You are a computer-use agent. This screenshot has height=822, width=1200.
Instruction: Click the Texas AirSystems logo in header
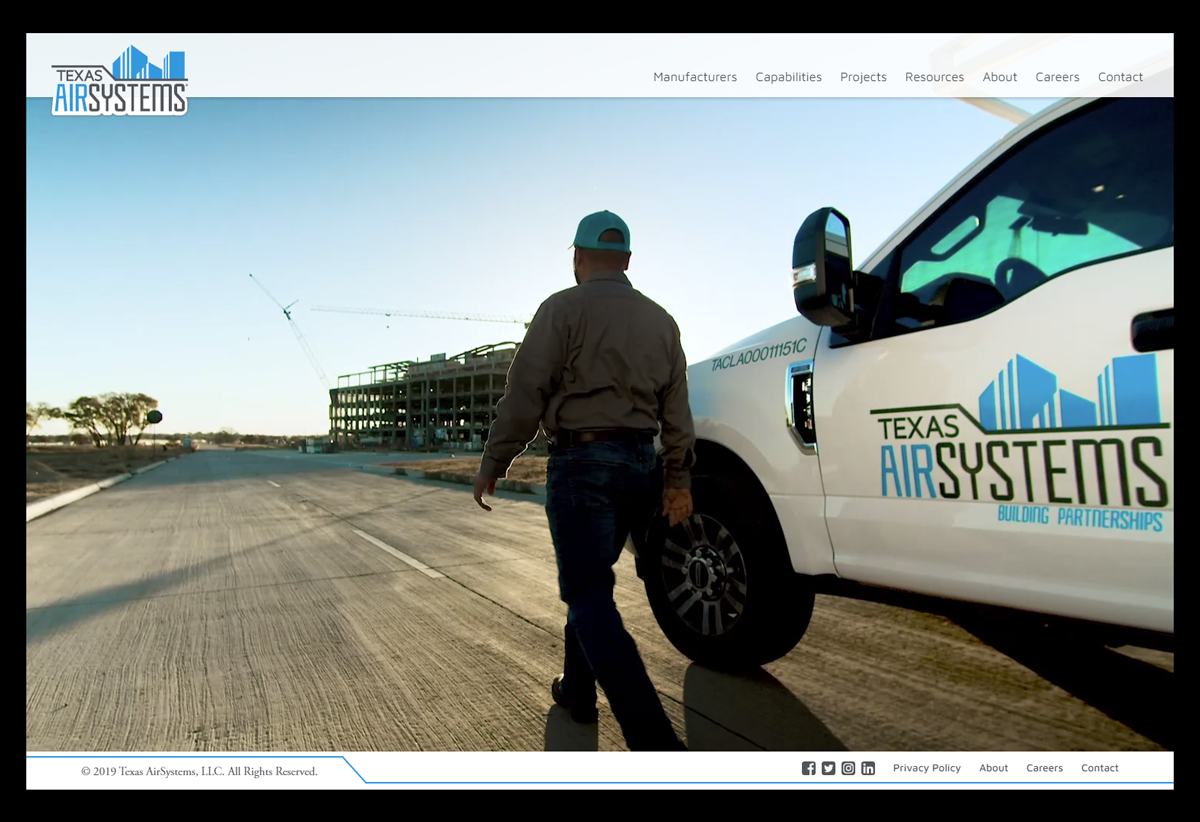pyautogui.click(x=120, y=80)
